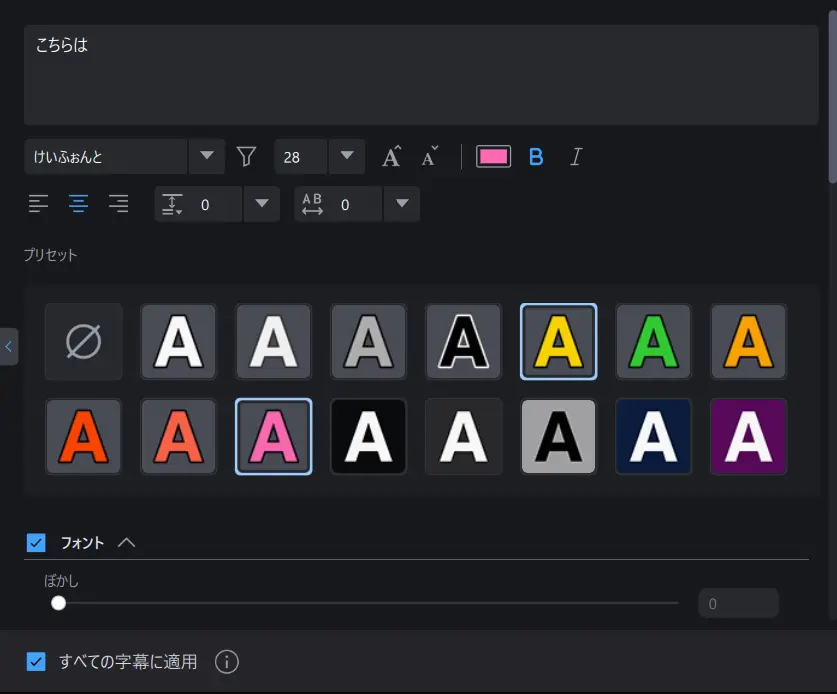Select the orange-yellow A preset

pyautogui.click(x=748, y=342)
